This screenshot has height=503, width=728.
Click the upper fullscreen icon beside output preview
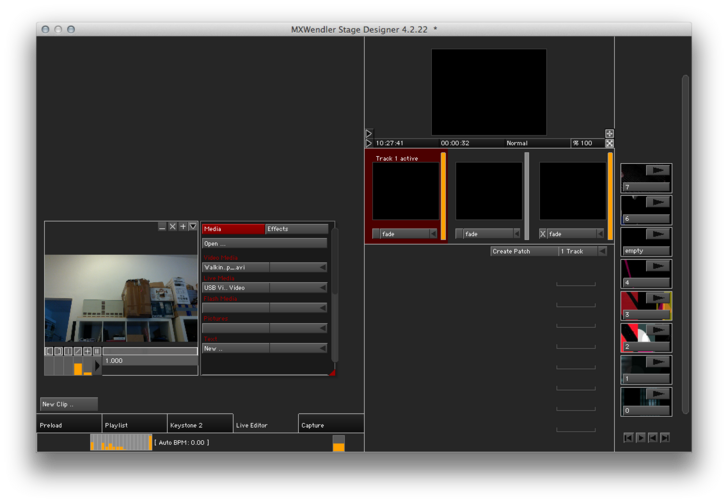pos(609,134)
